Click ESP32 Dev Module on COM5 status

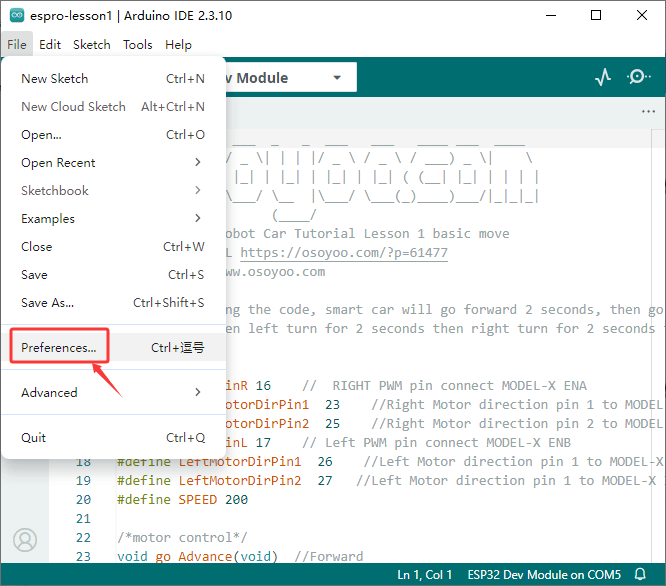click(544, 575)
